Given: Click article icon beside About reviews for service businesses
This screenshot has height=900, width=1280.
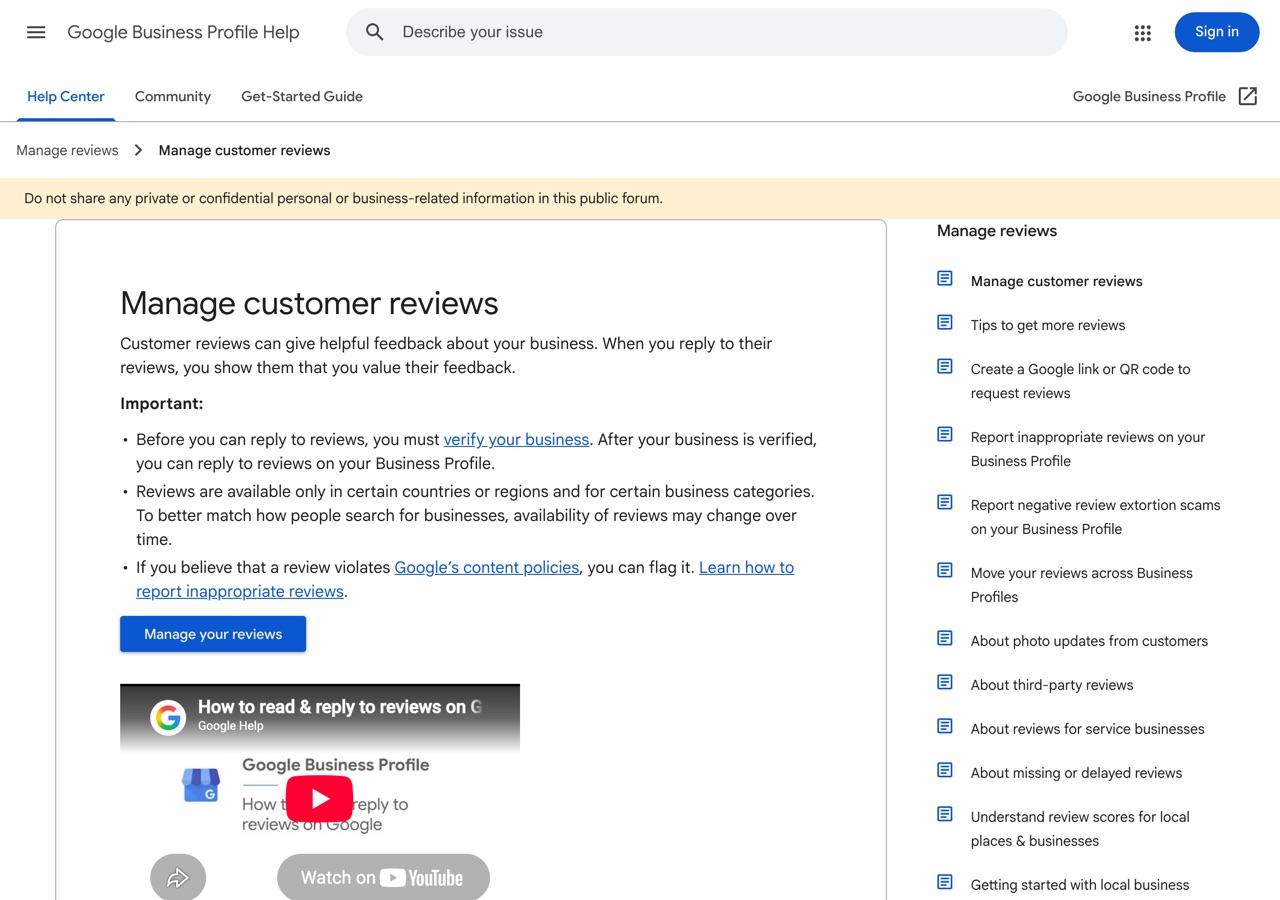Looking at the screenshot, I should 945,727.
